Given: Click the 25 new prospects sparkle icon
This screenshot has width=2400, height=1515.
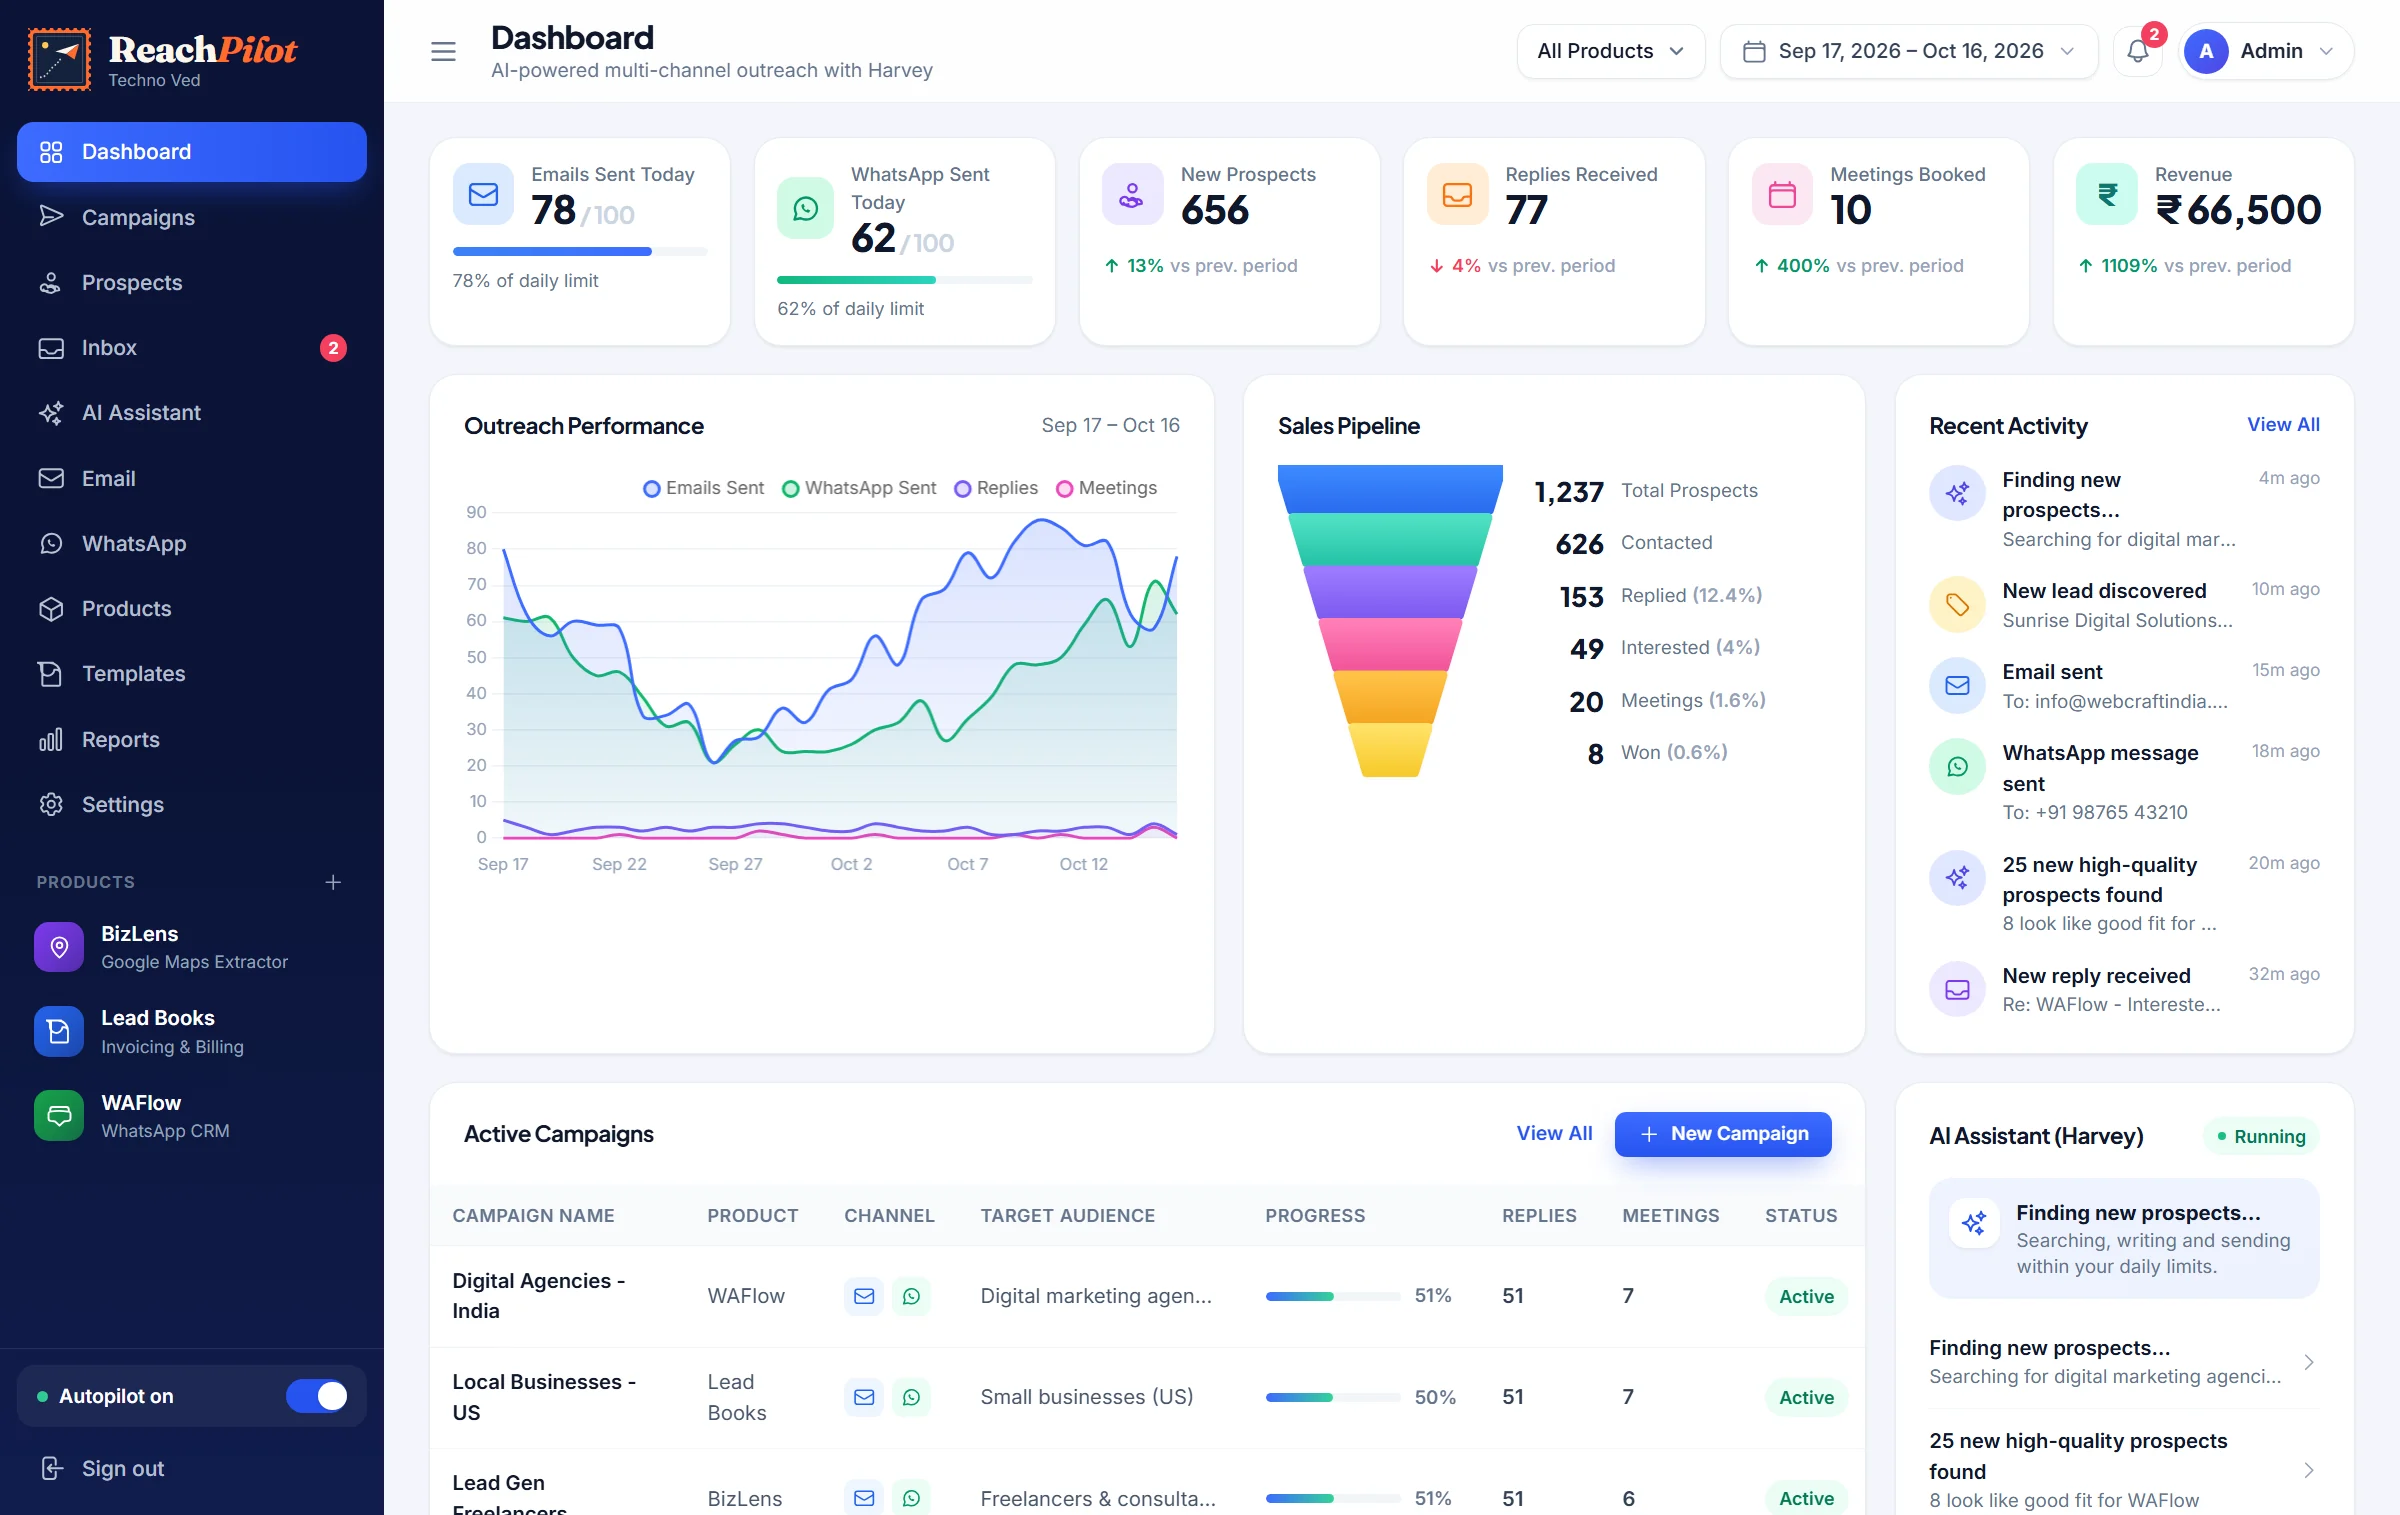Looking at the screenshot, I should (x=1957, y=878).
